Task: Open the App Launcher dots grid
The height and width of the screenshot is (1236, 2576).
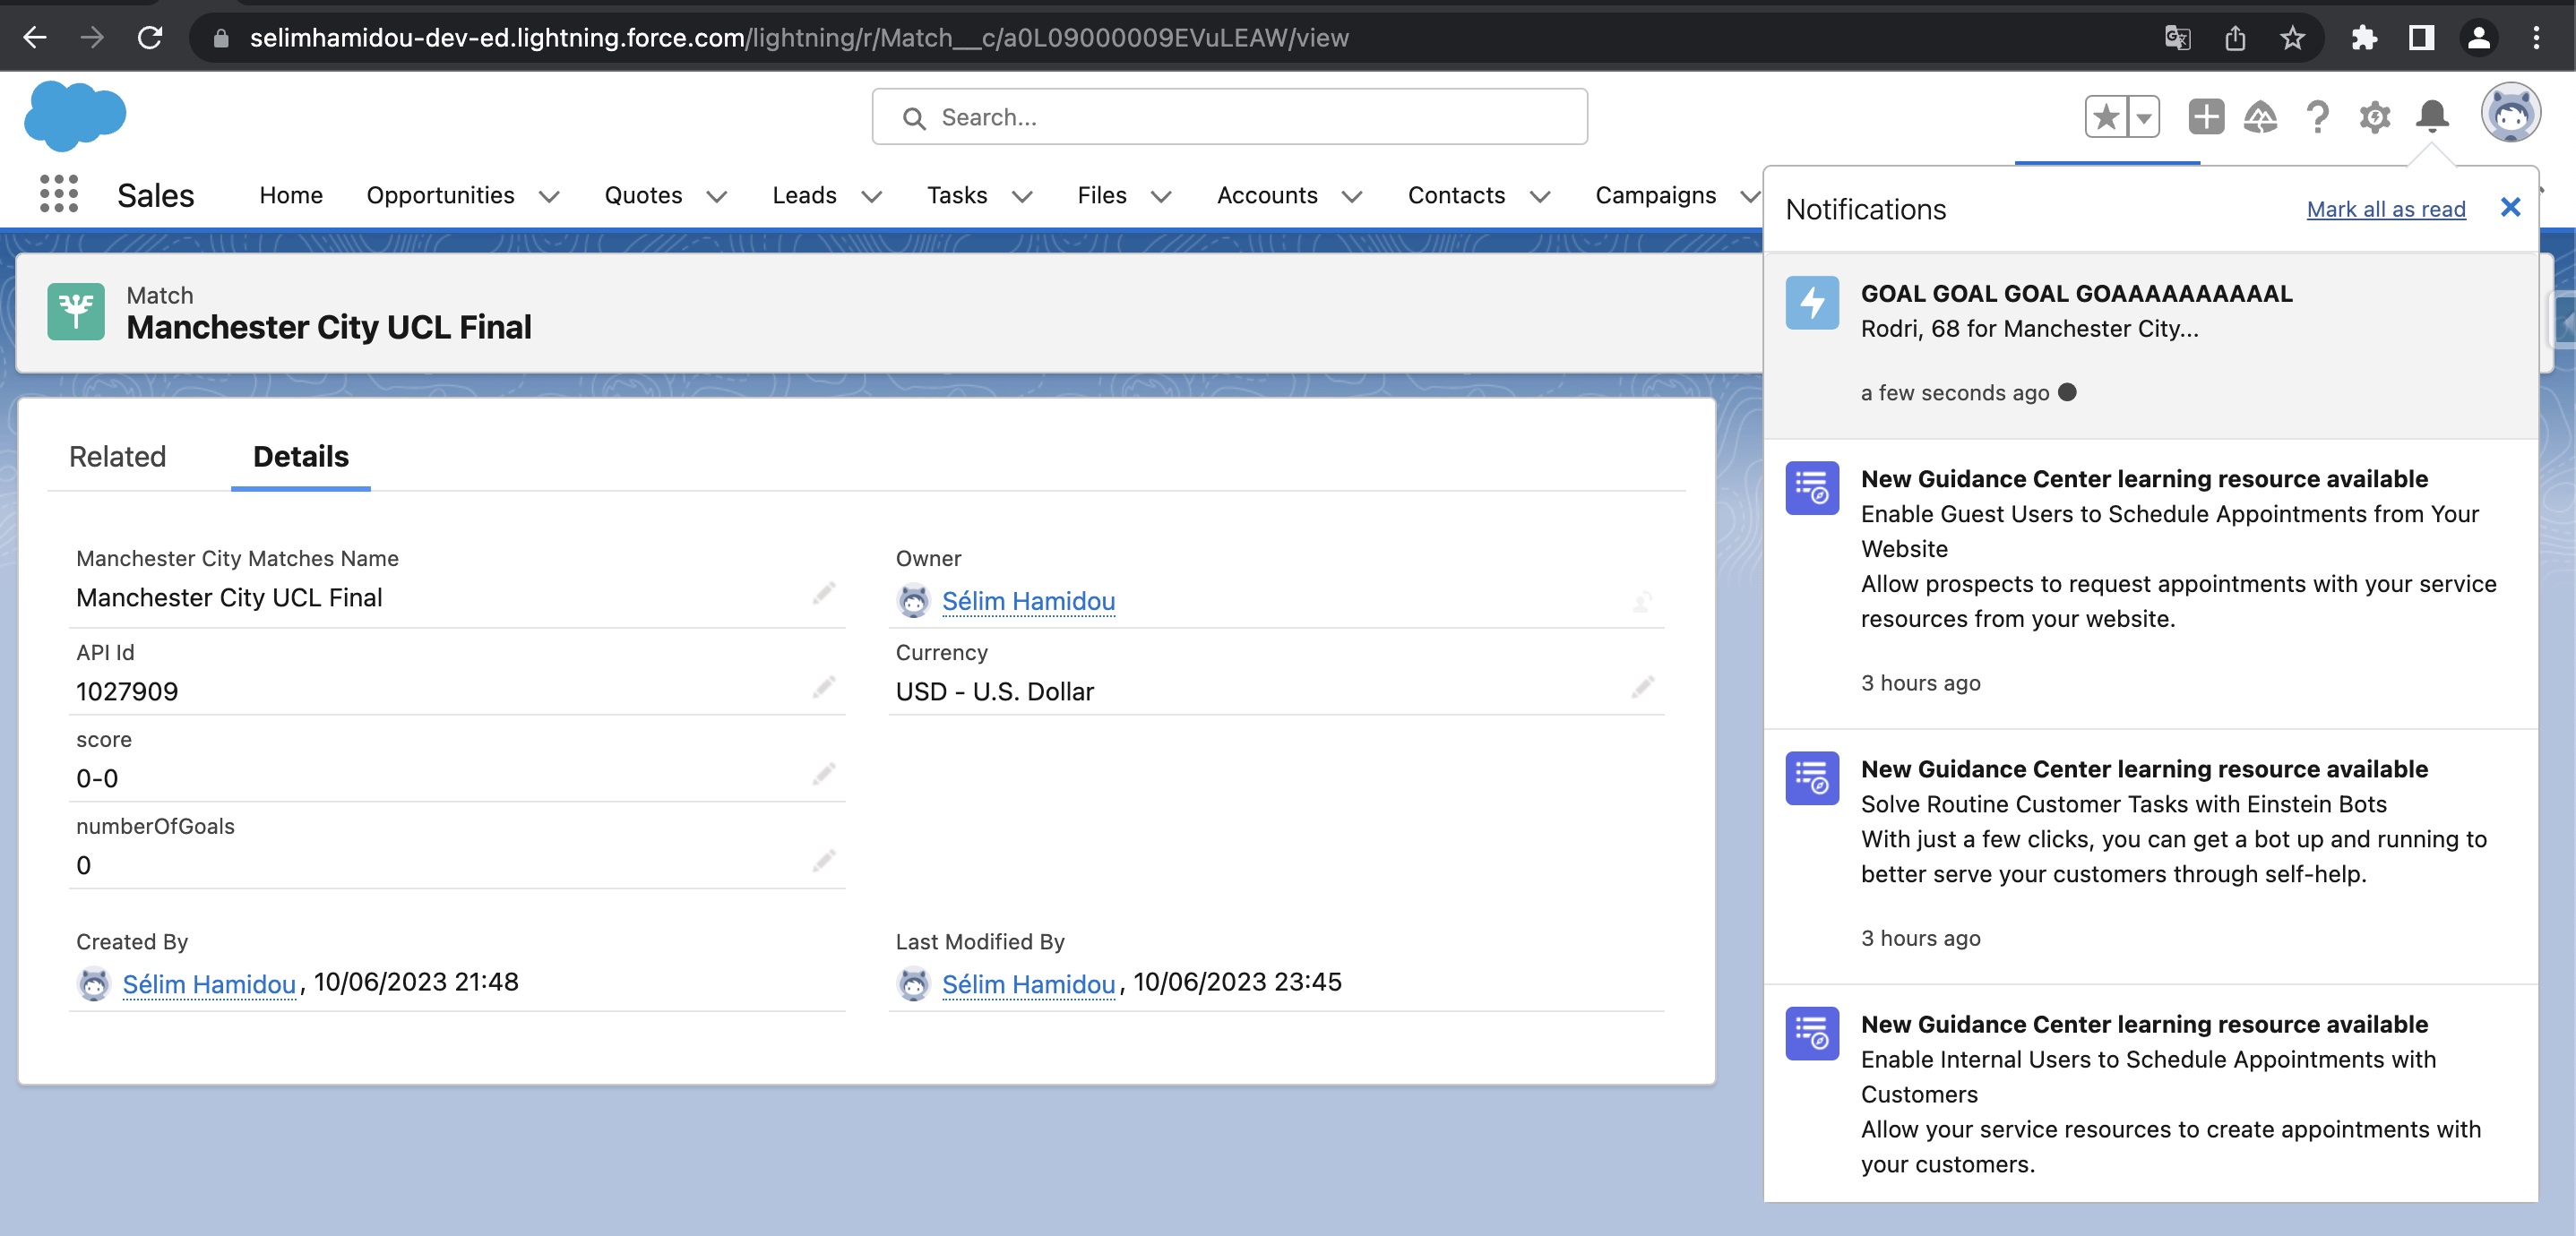Action: [59, 194]
